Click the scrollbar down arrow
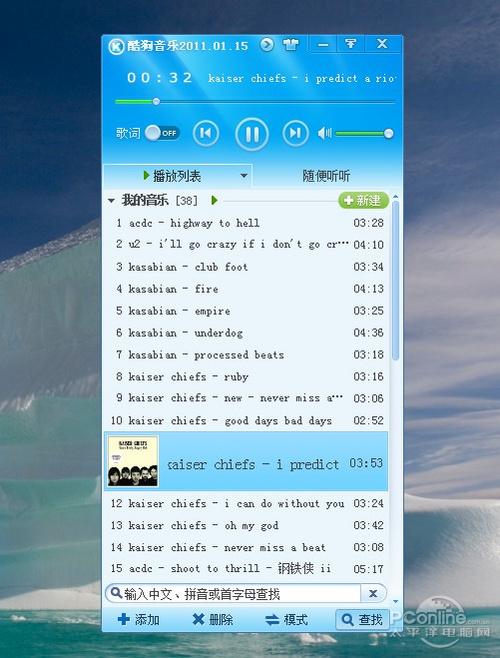This screenshot has height=658, width=500. (395, 602)
